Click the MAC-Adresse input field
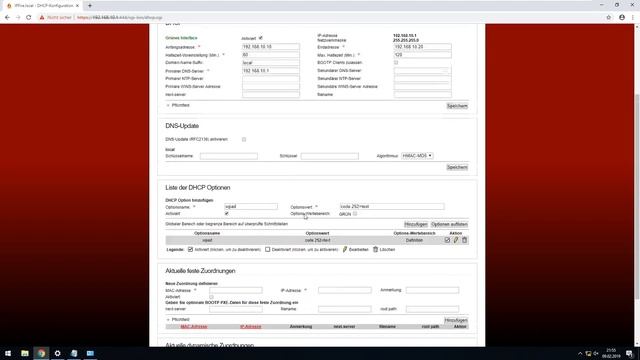Screen dimensions: 640x360 (x=236, y=290)
